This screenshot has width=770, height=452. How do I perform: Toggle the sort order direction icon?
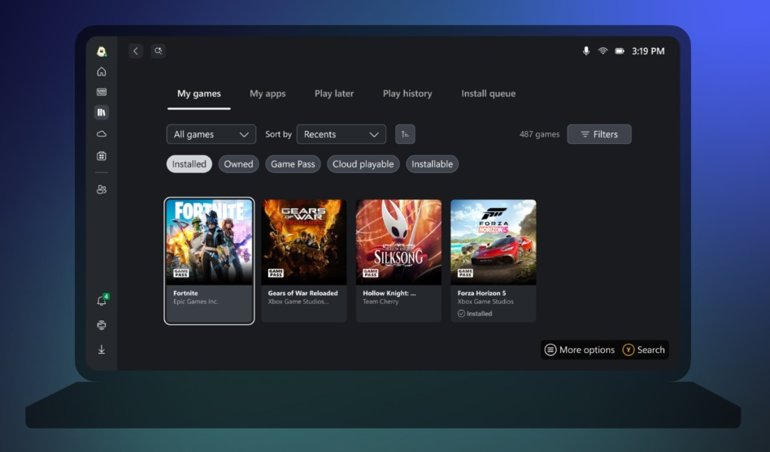(x=405, y=134)
